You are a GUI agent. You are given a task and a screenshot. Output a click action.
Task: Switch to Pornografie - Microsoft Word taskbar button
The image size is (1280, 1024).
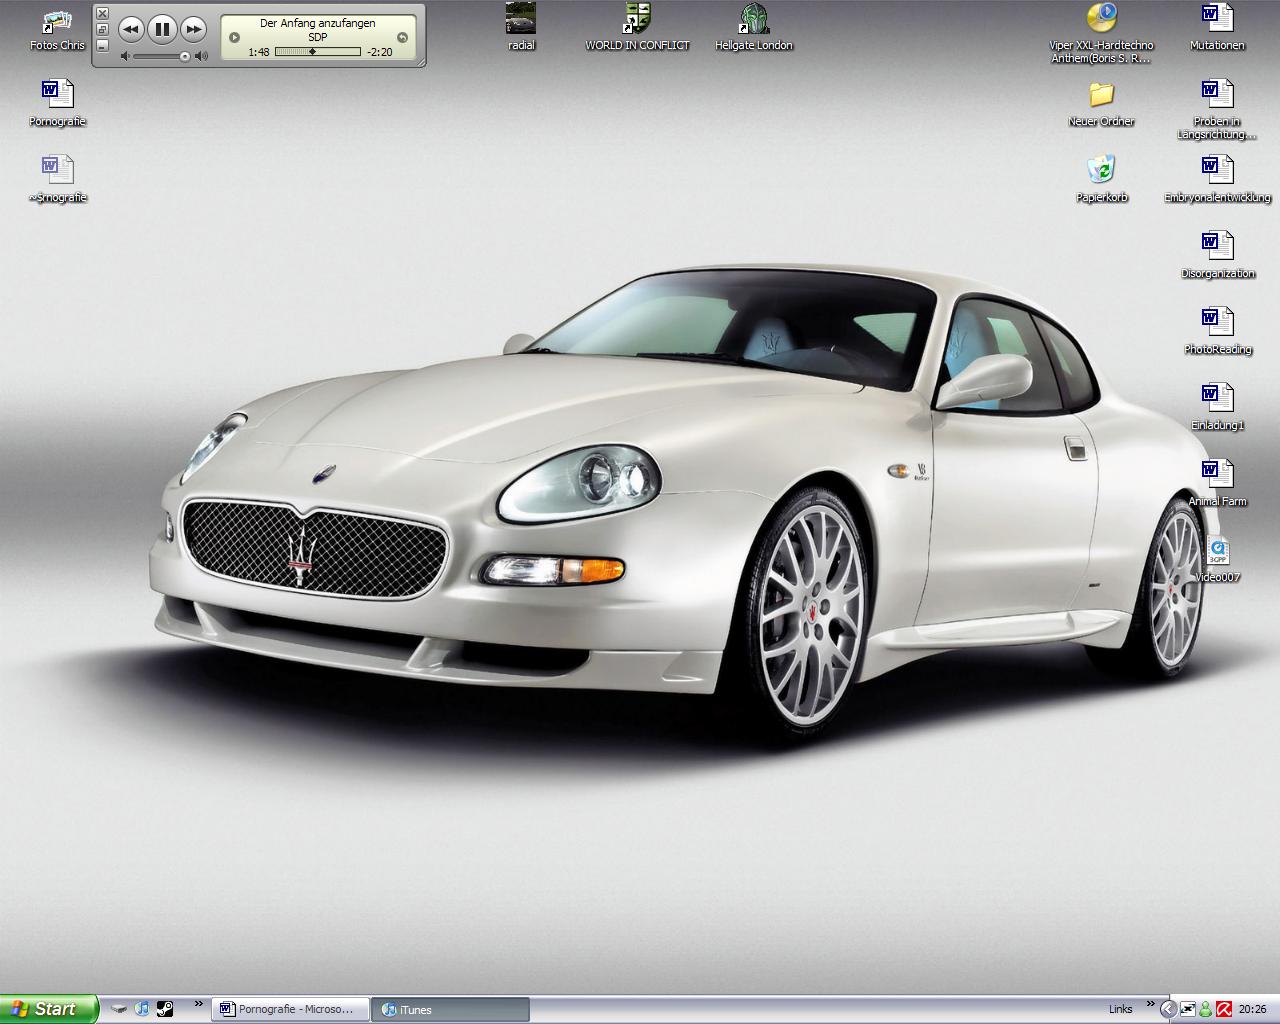[x=290, y=1010]
